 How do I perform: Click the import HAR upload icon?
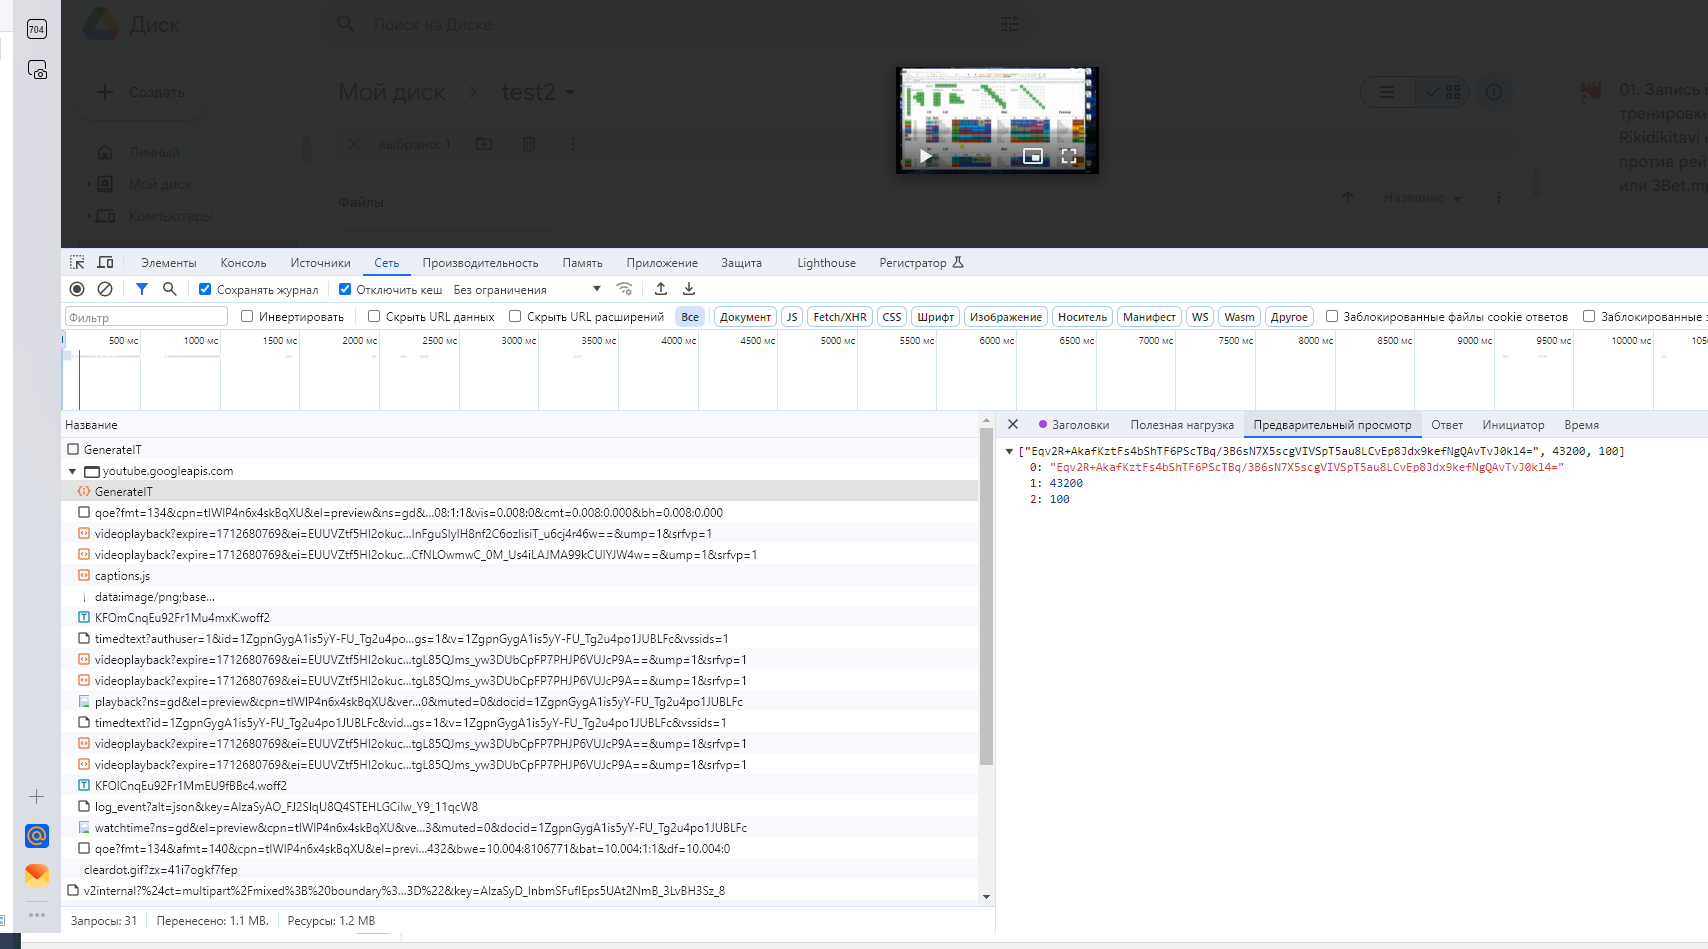click(x=661, y=289)
